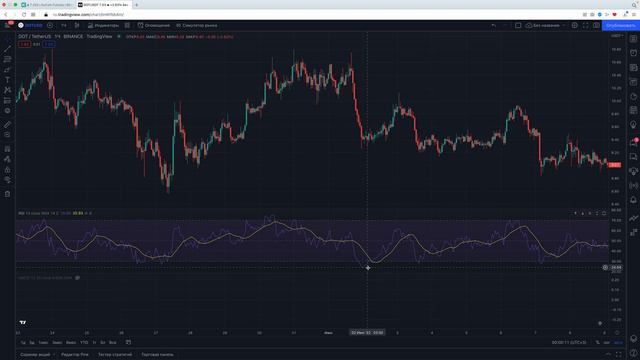Open the candle chart style dropdown
Image resolution: width=640 pixels, height=360 pixels.
77,25
